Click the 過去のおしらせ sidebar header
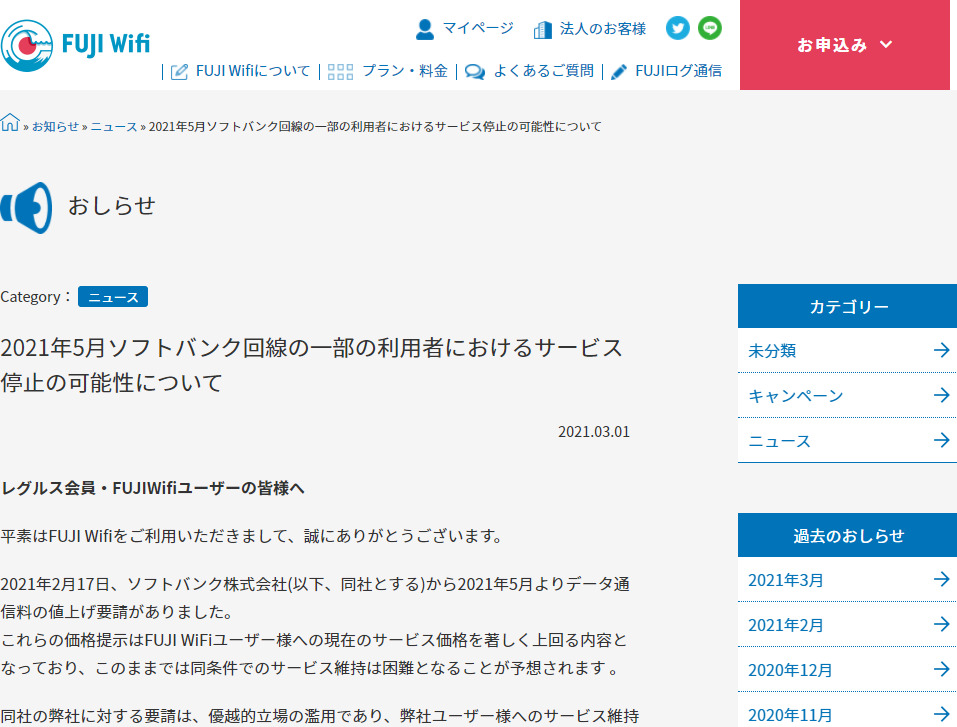Screen dimensions: 957x727 pos(848,535)
